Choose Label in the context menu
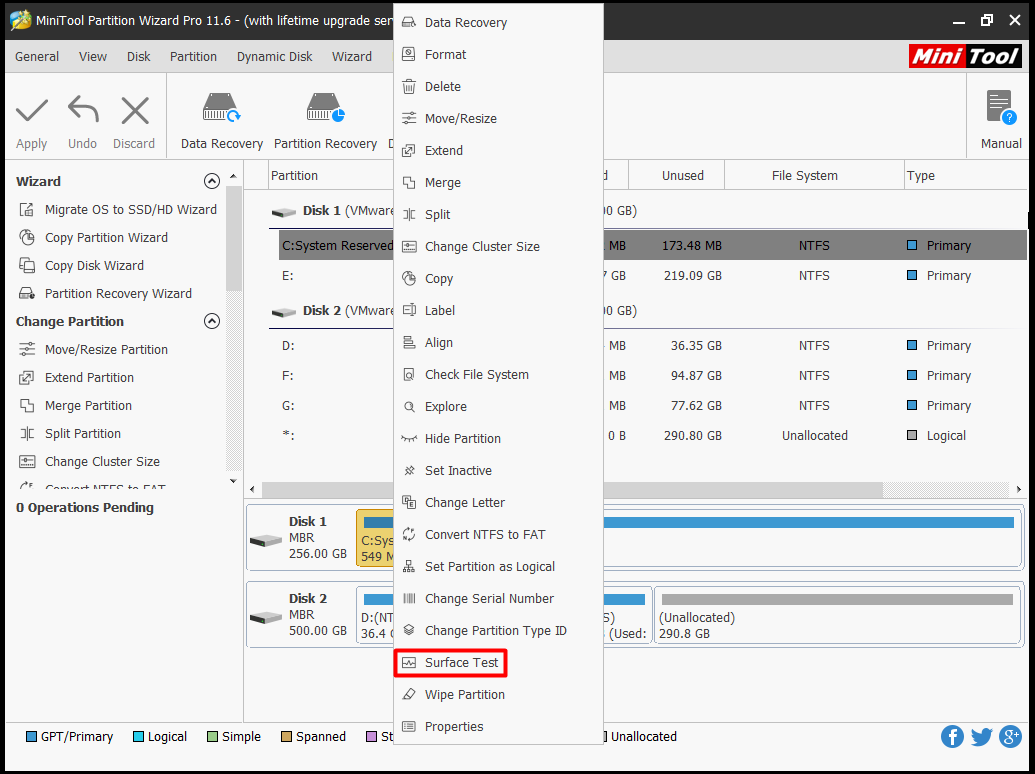The height and width of the screenshot is (774, 1035). tap(498, 311)
